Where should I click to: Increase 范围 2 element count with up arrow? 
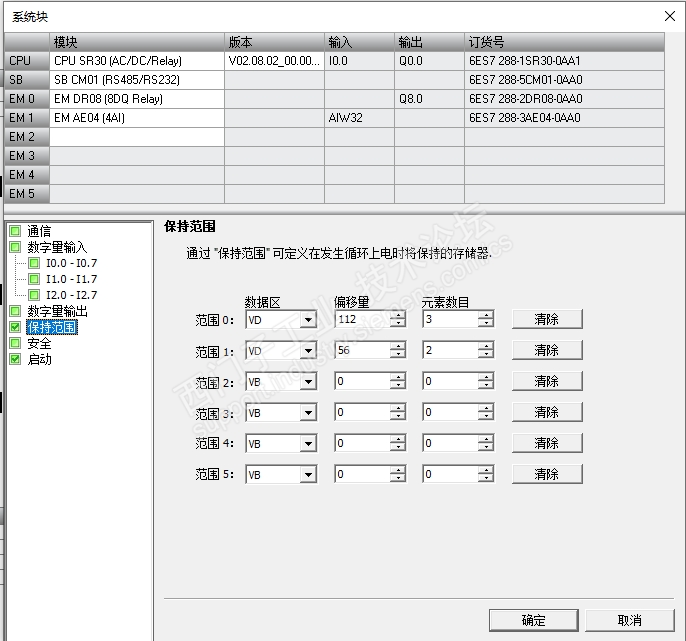tap(486, 377)
